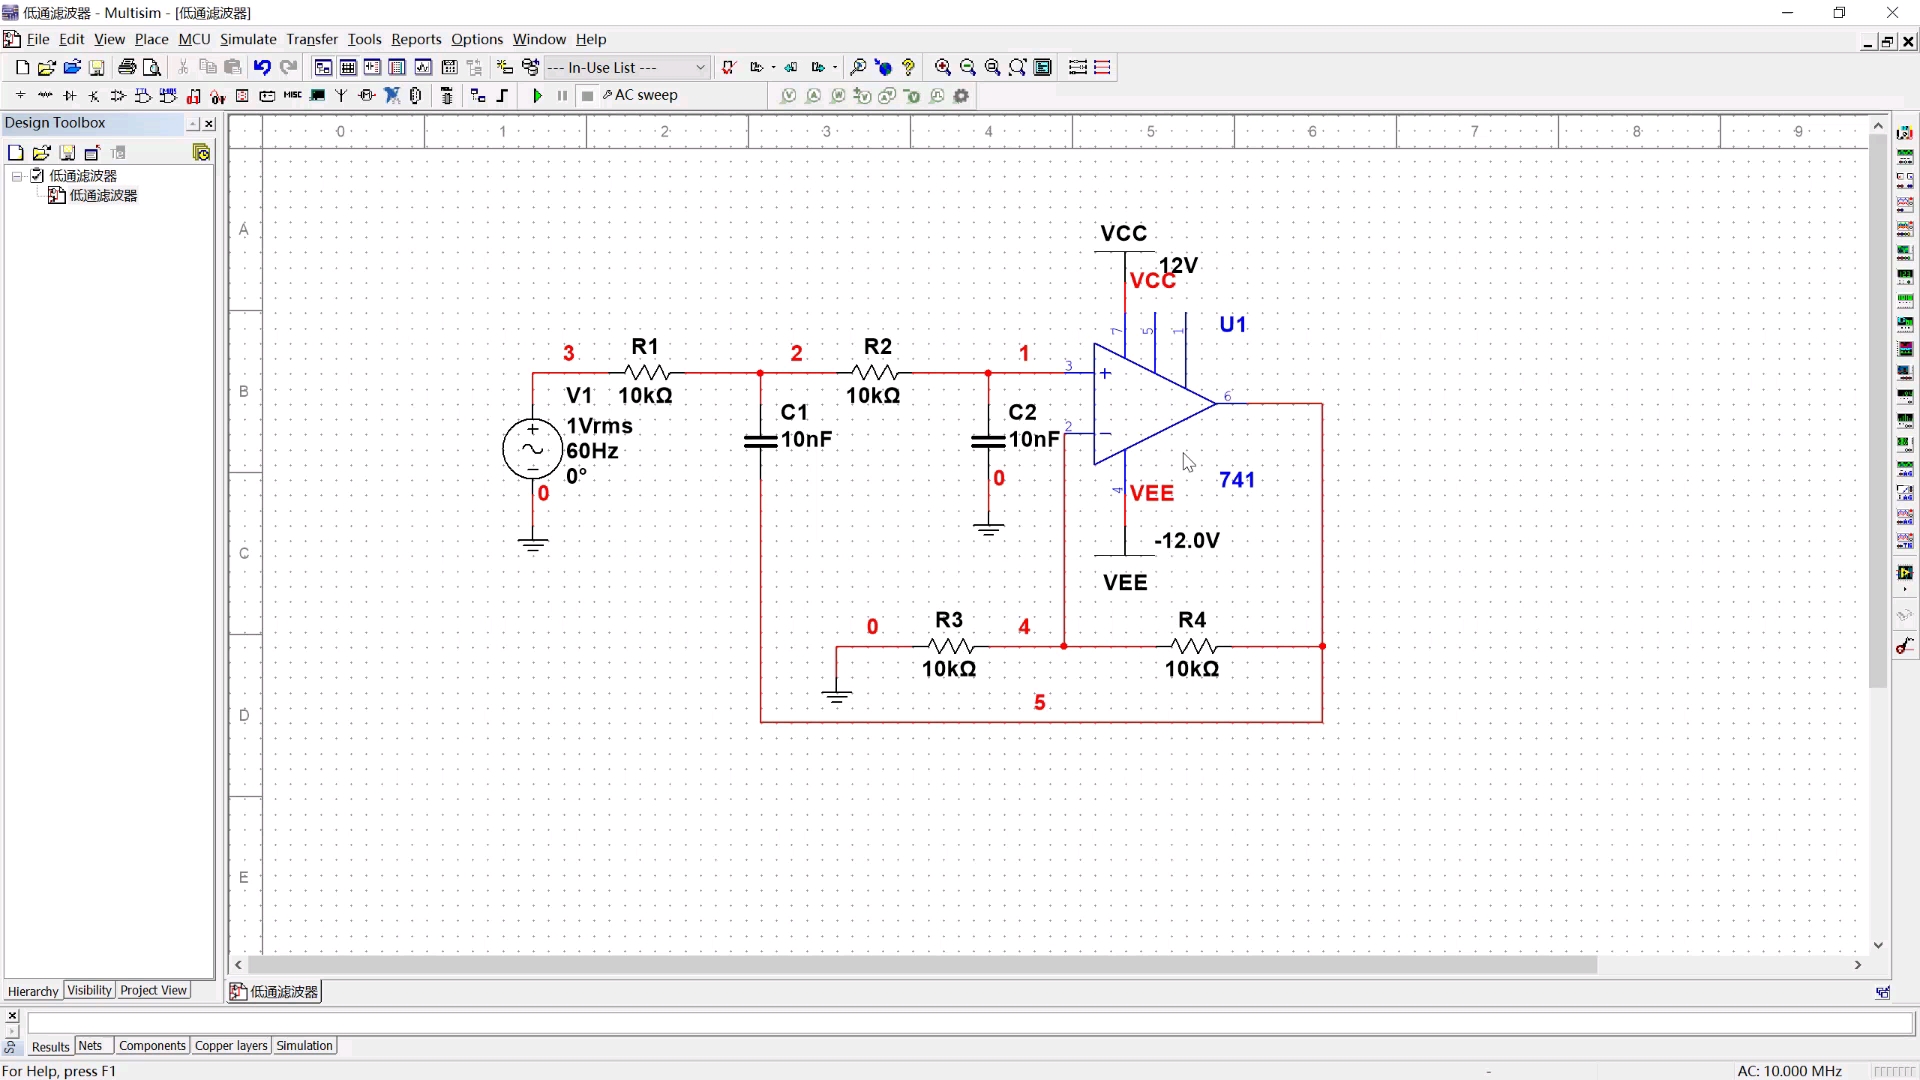
Task: Open the Simulate menu
Action: click(248, 39)
